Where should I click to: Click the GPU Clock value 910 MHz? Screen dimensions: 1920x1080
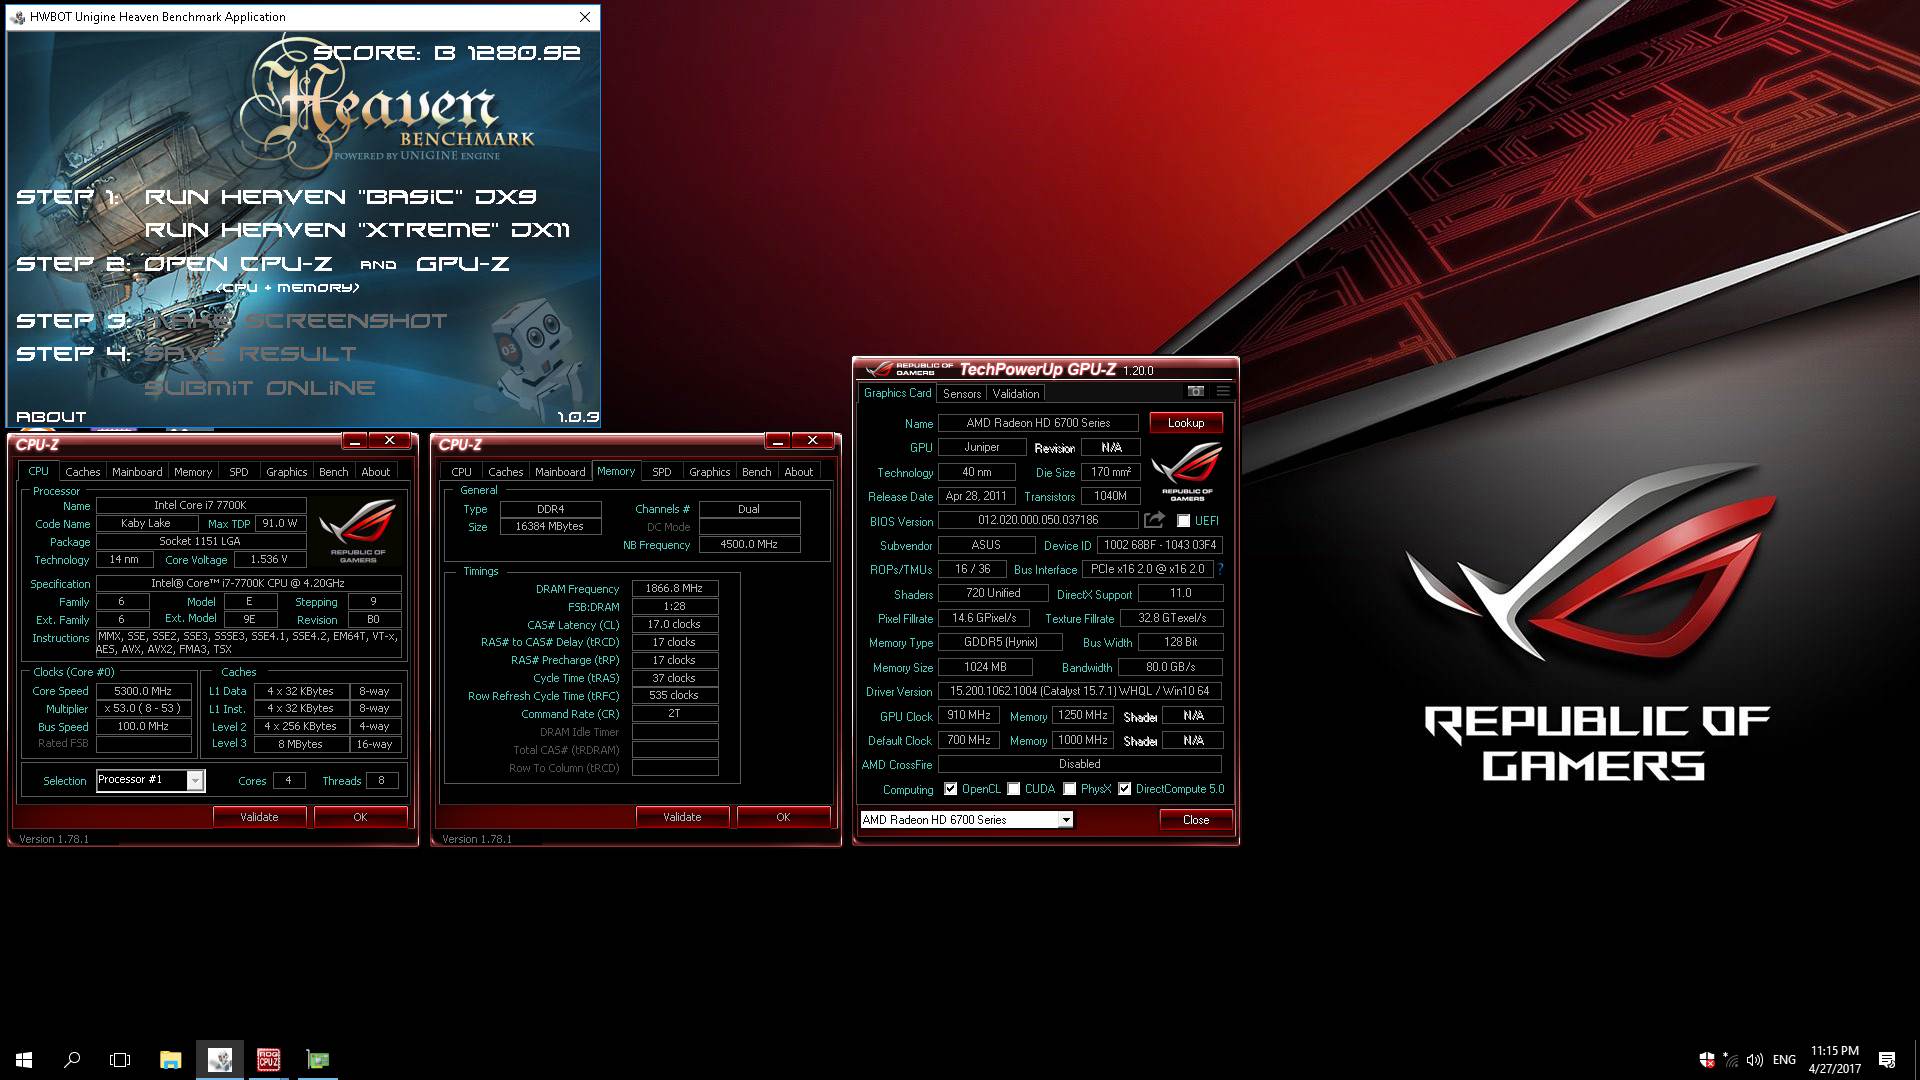(x=968, y=716)
